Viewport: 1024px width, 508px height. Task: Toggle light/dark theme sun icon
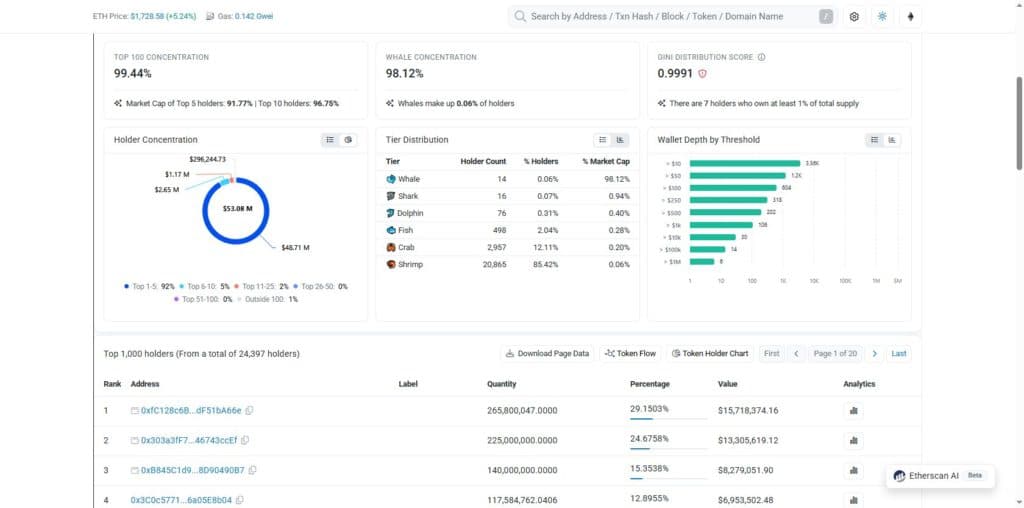click(x=882, y=17)
